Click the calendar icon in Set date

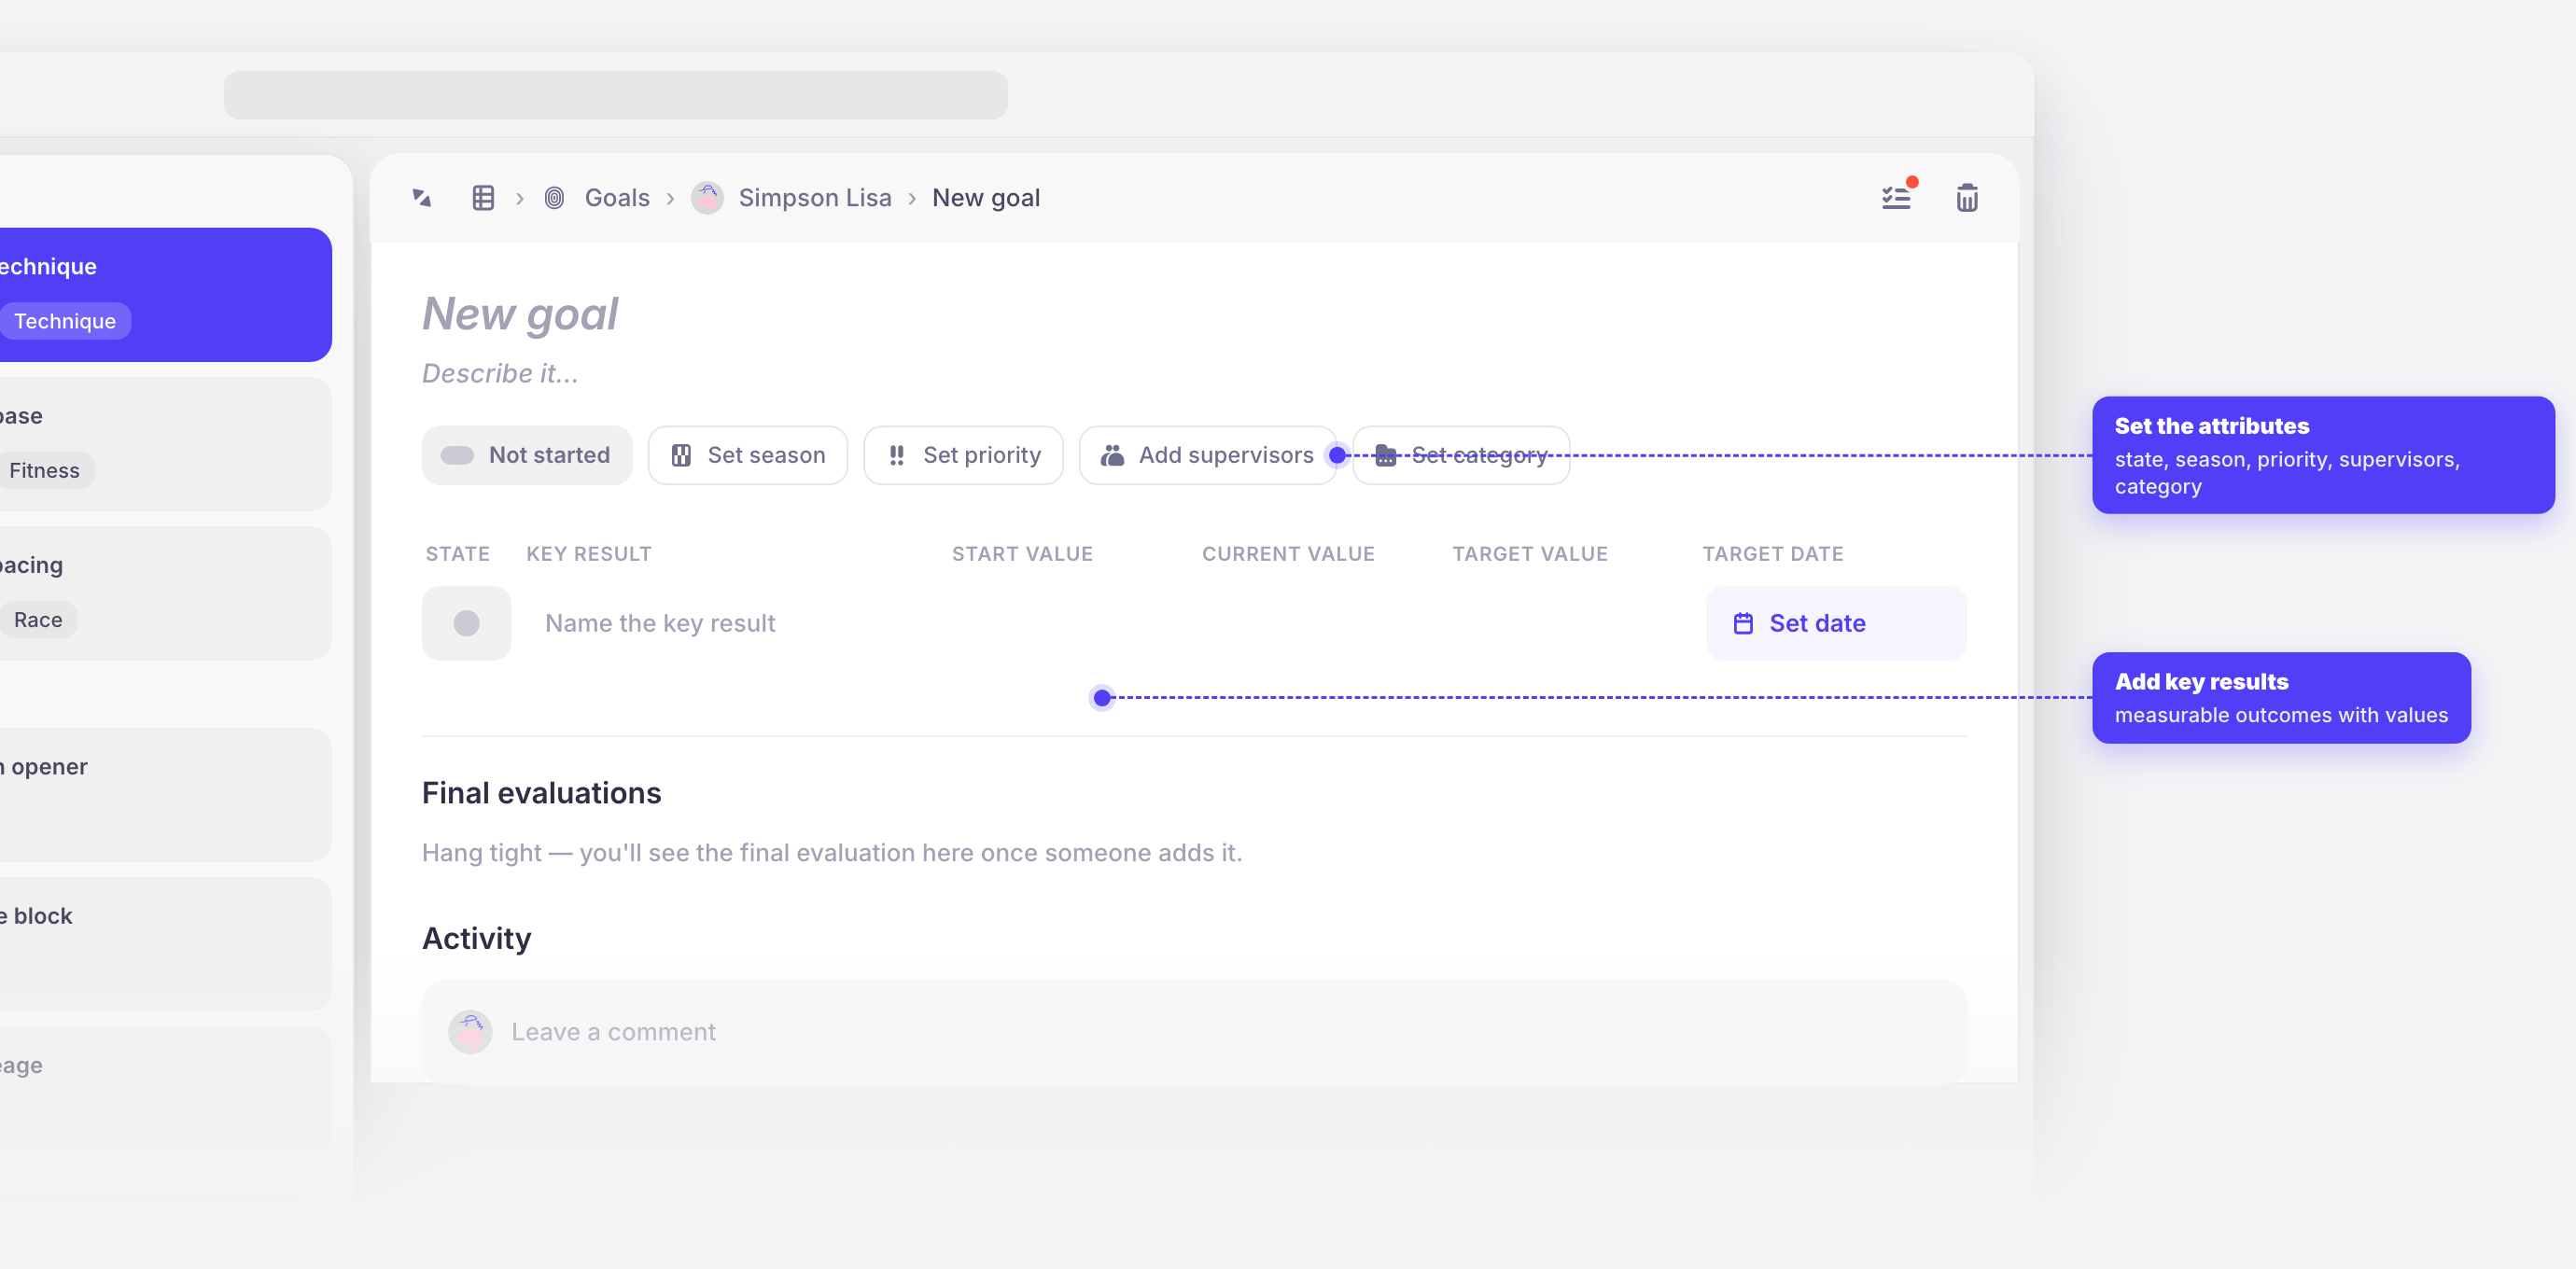point(1743,623)
